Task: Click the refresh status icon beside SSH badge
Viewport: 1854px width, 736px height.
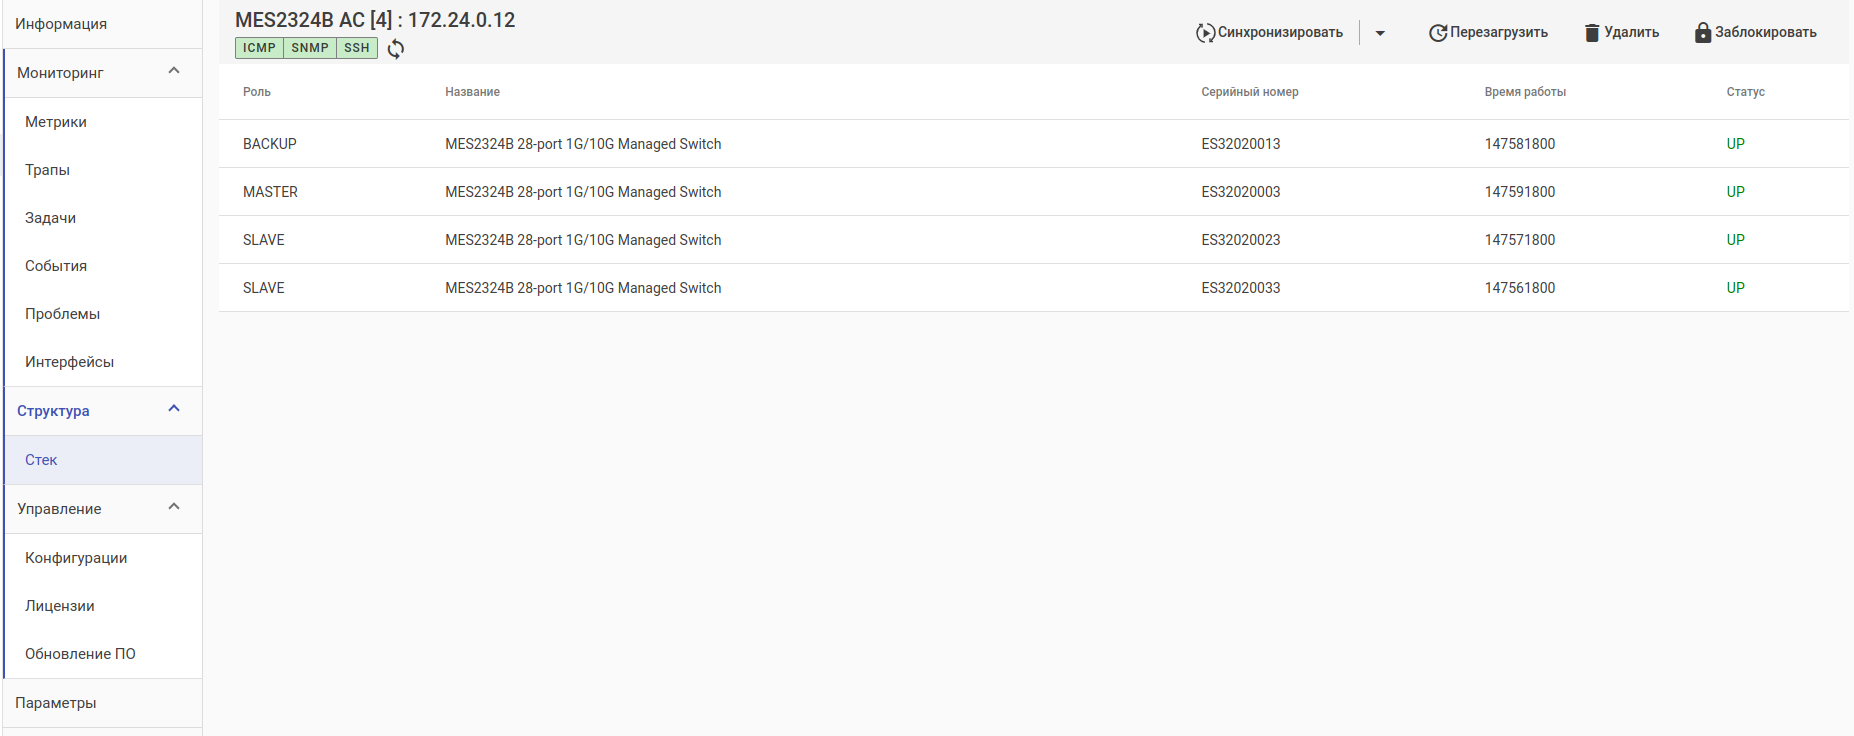Action: click(x=396, y=48)
